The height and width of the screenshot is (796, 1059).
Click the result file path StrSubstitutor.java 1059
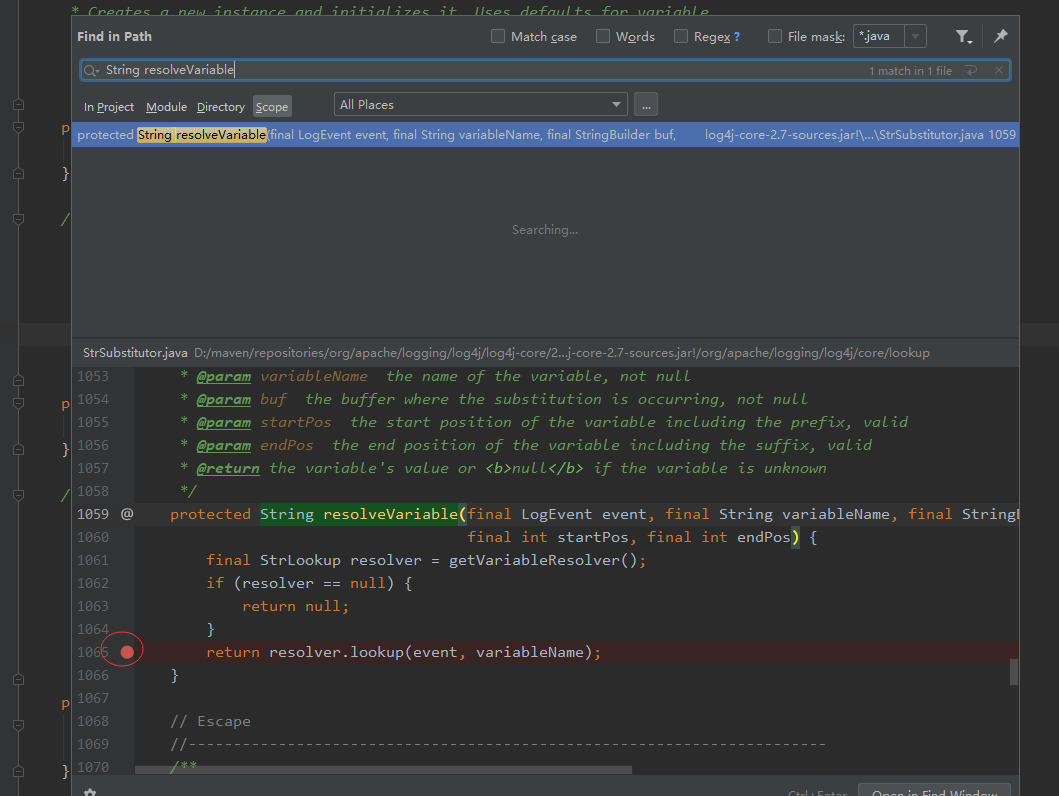pyautogui.click(x=860, y=134)
